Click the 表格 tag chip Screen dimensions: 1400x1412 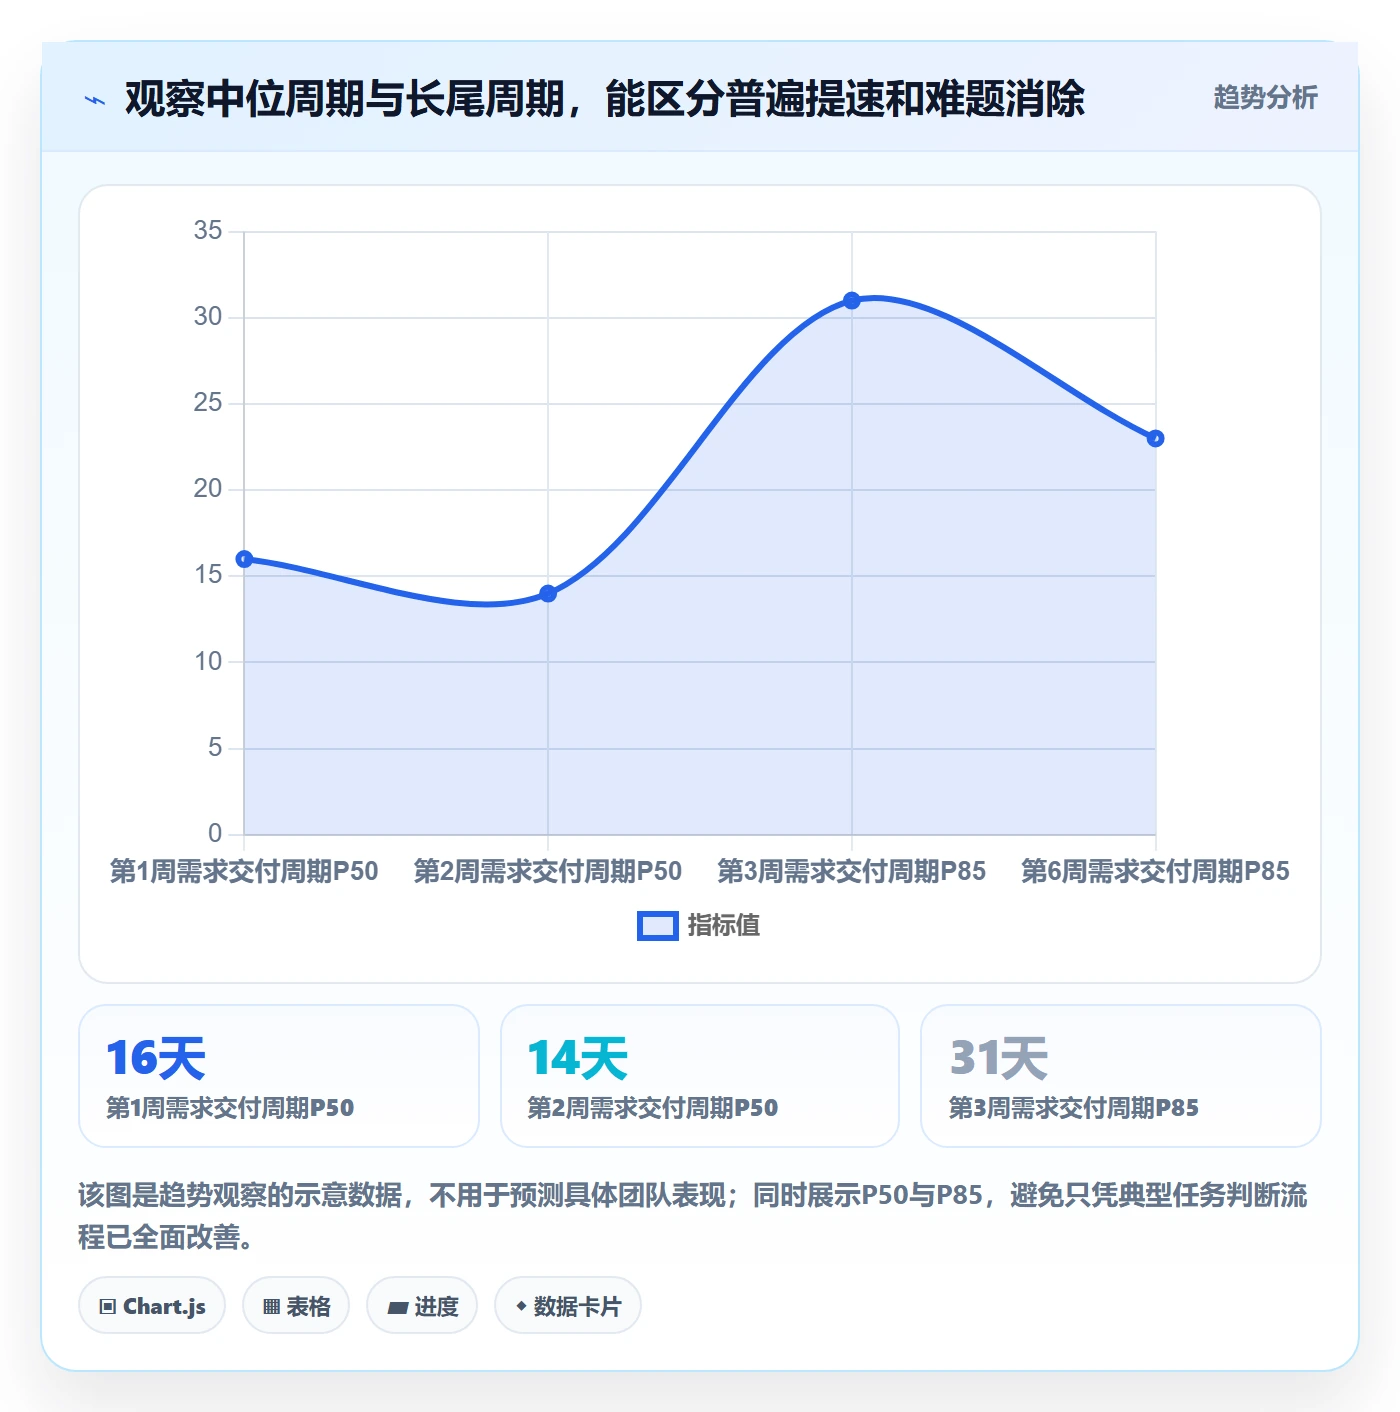(x=296, y=1305)
